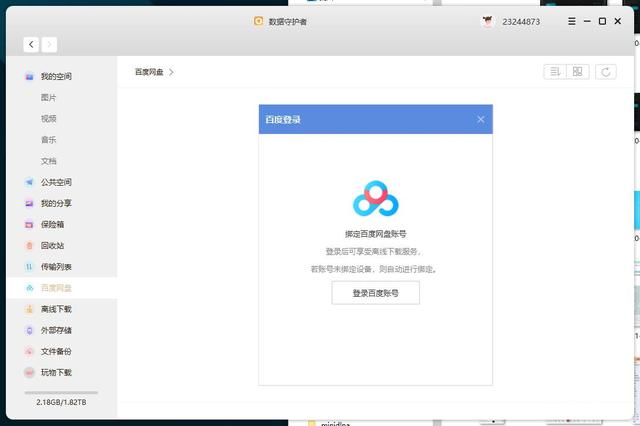Close the 百度登录 dialog
640x426 pixels.
click(481, 119)
